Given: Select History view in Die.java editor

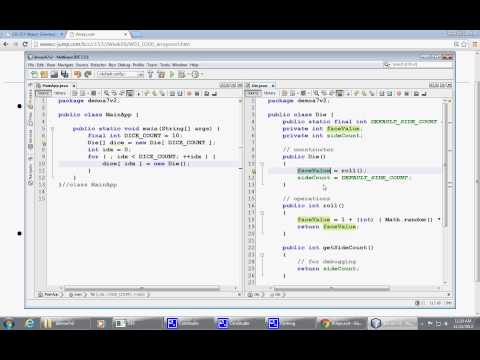Looking at the screenshot, I should [270, 93].
